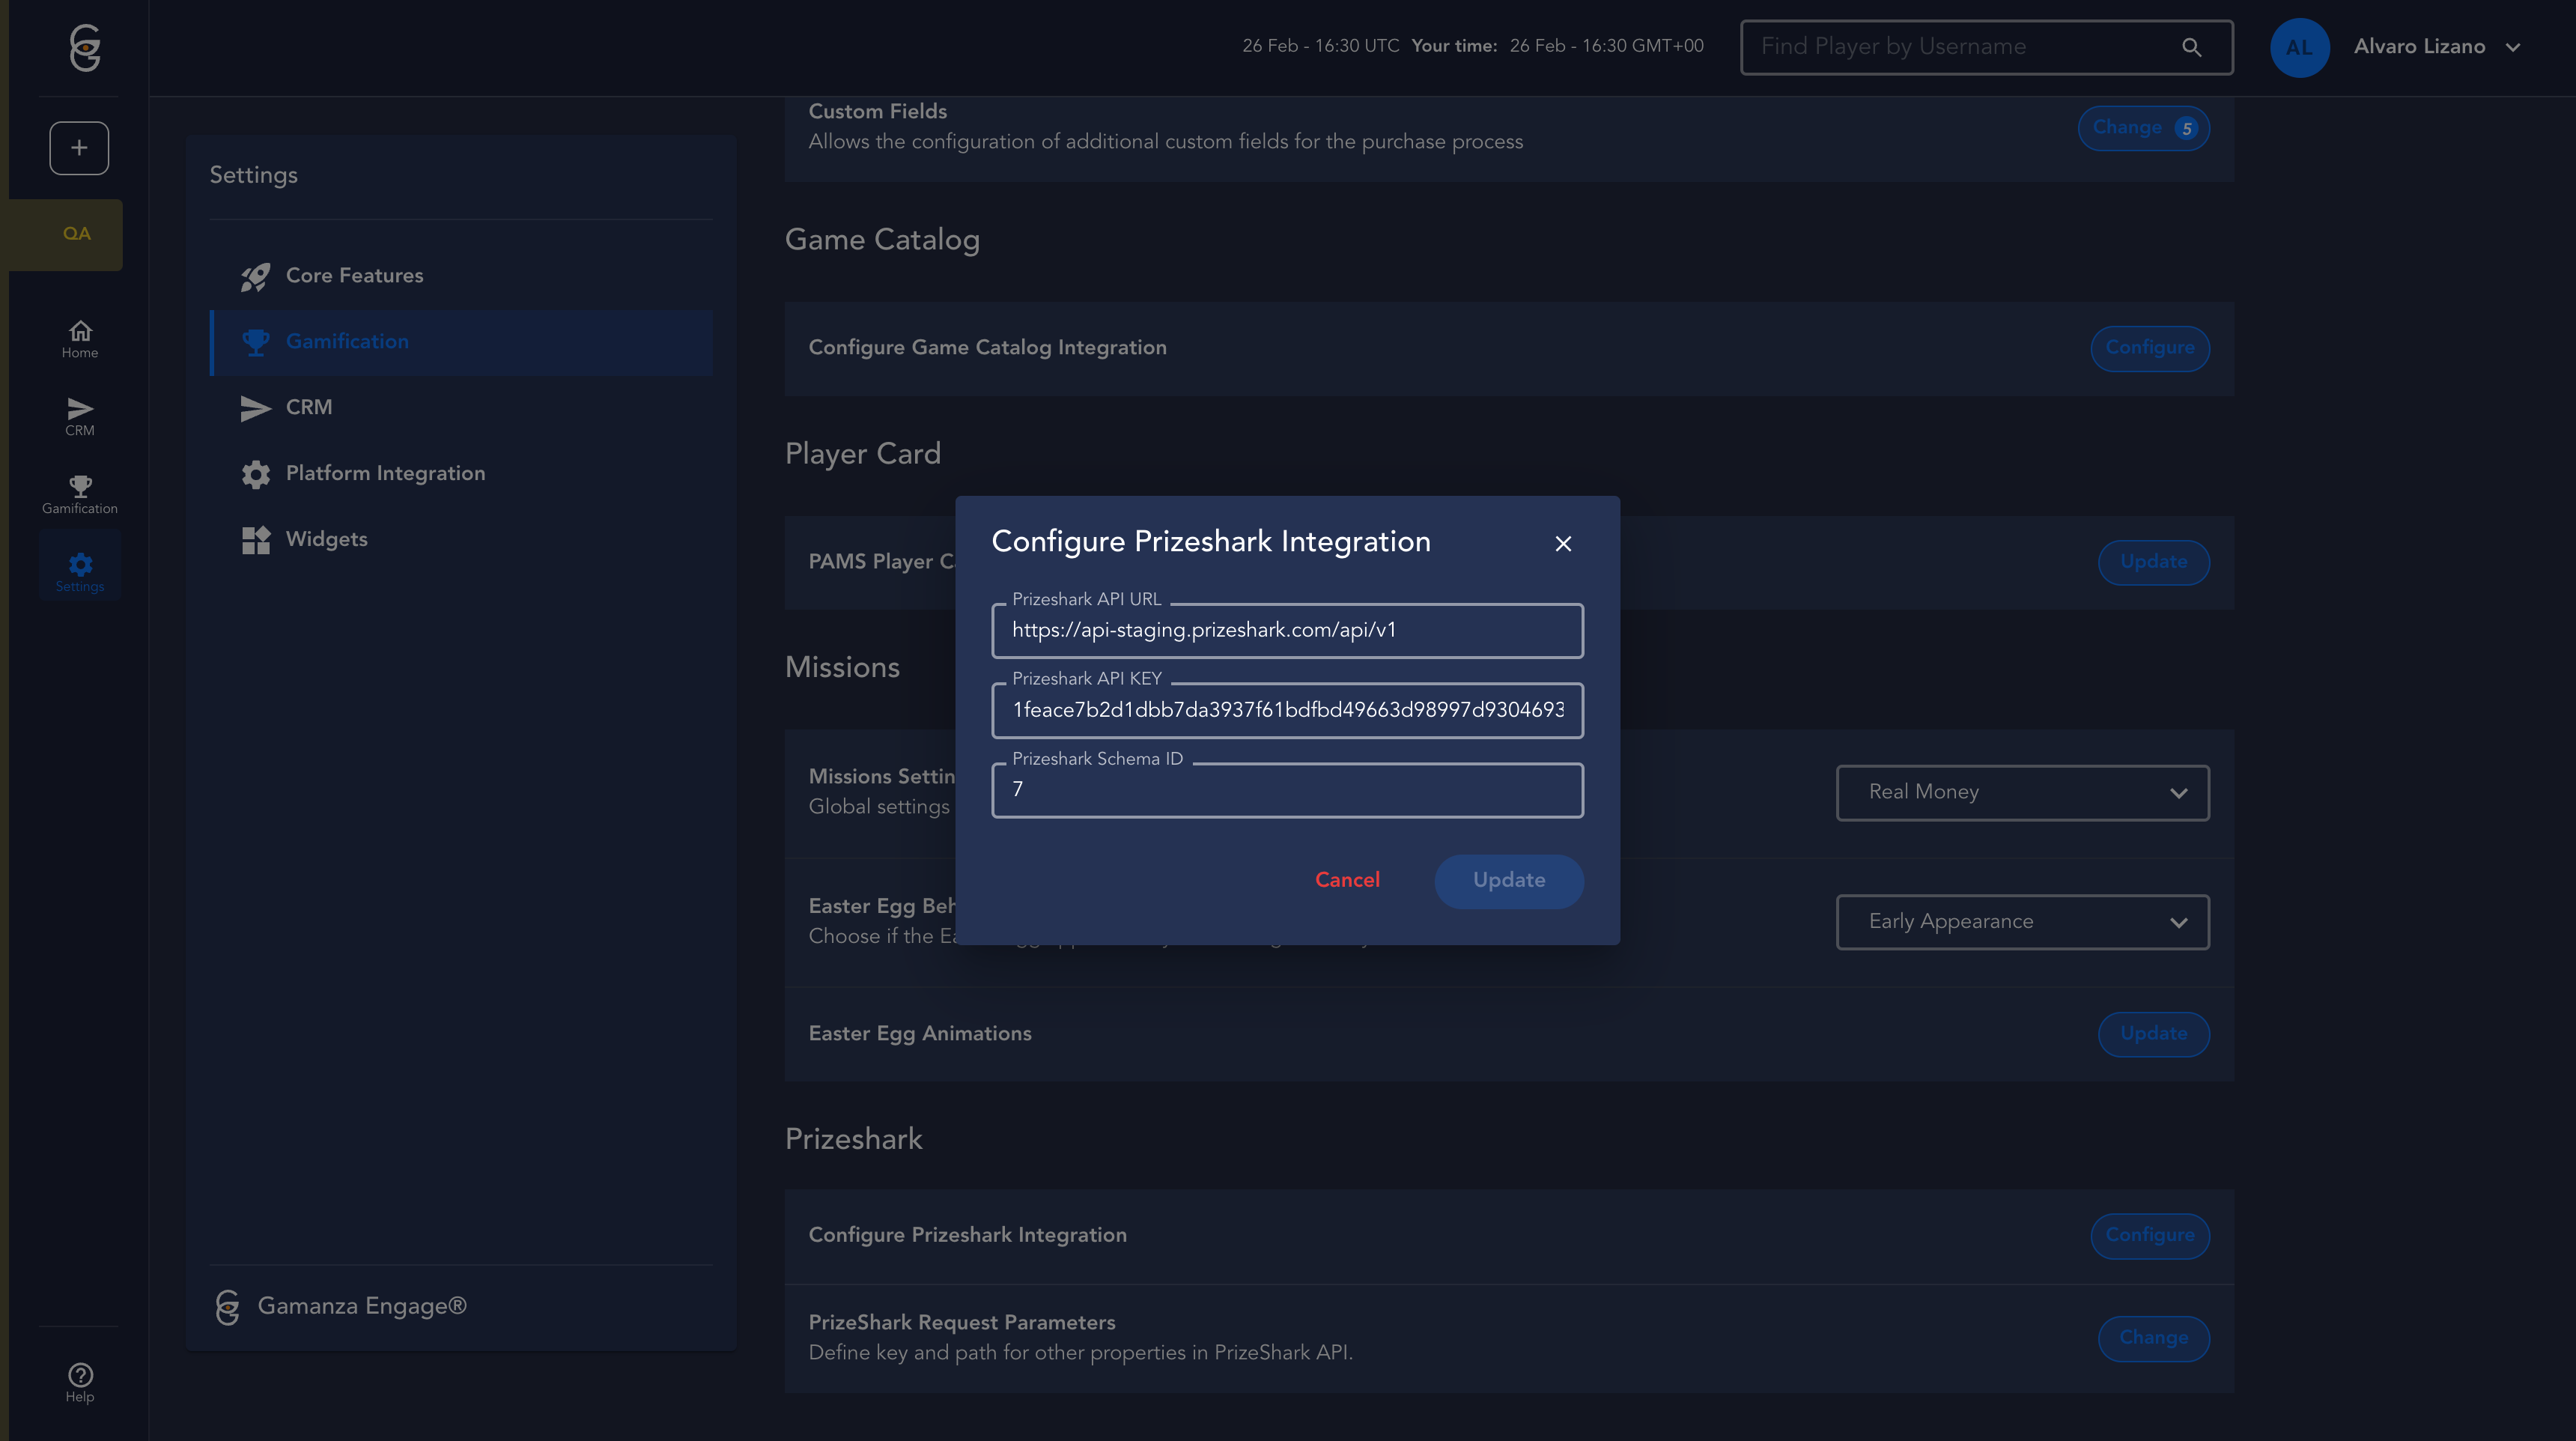Close the Configure Prizeshark Integration dialog
2576x1441 pixels.
click(1563, 543)
